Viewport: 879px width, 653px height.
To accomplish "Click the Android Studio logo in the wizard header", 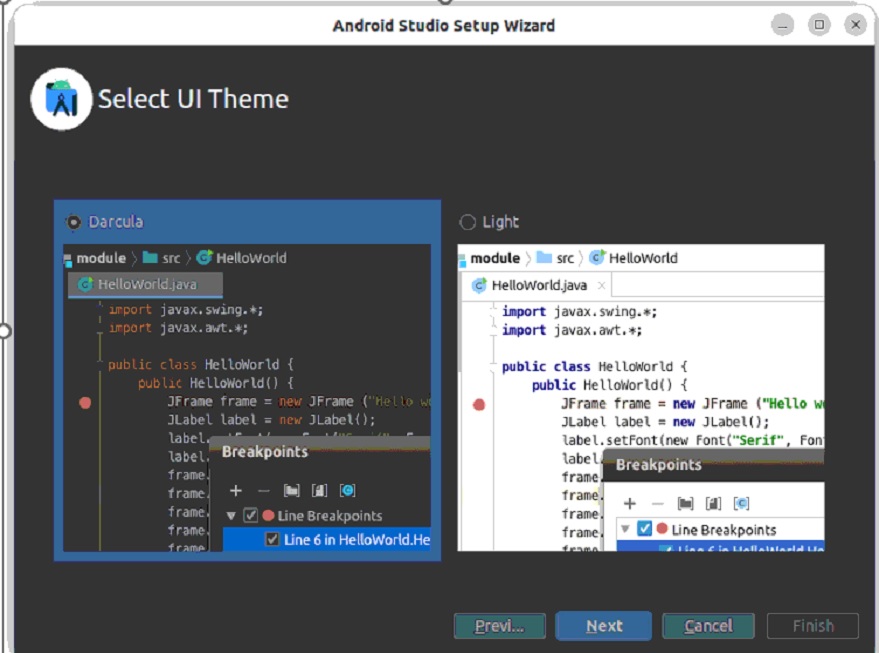I will tap(60, 99).
